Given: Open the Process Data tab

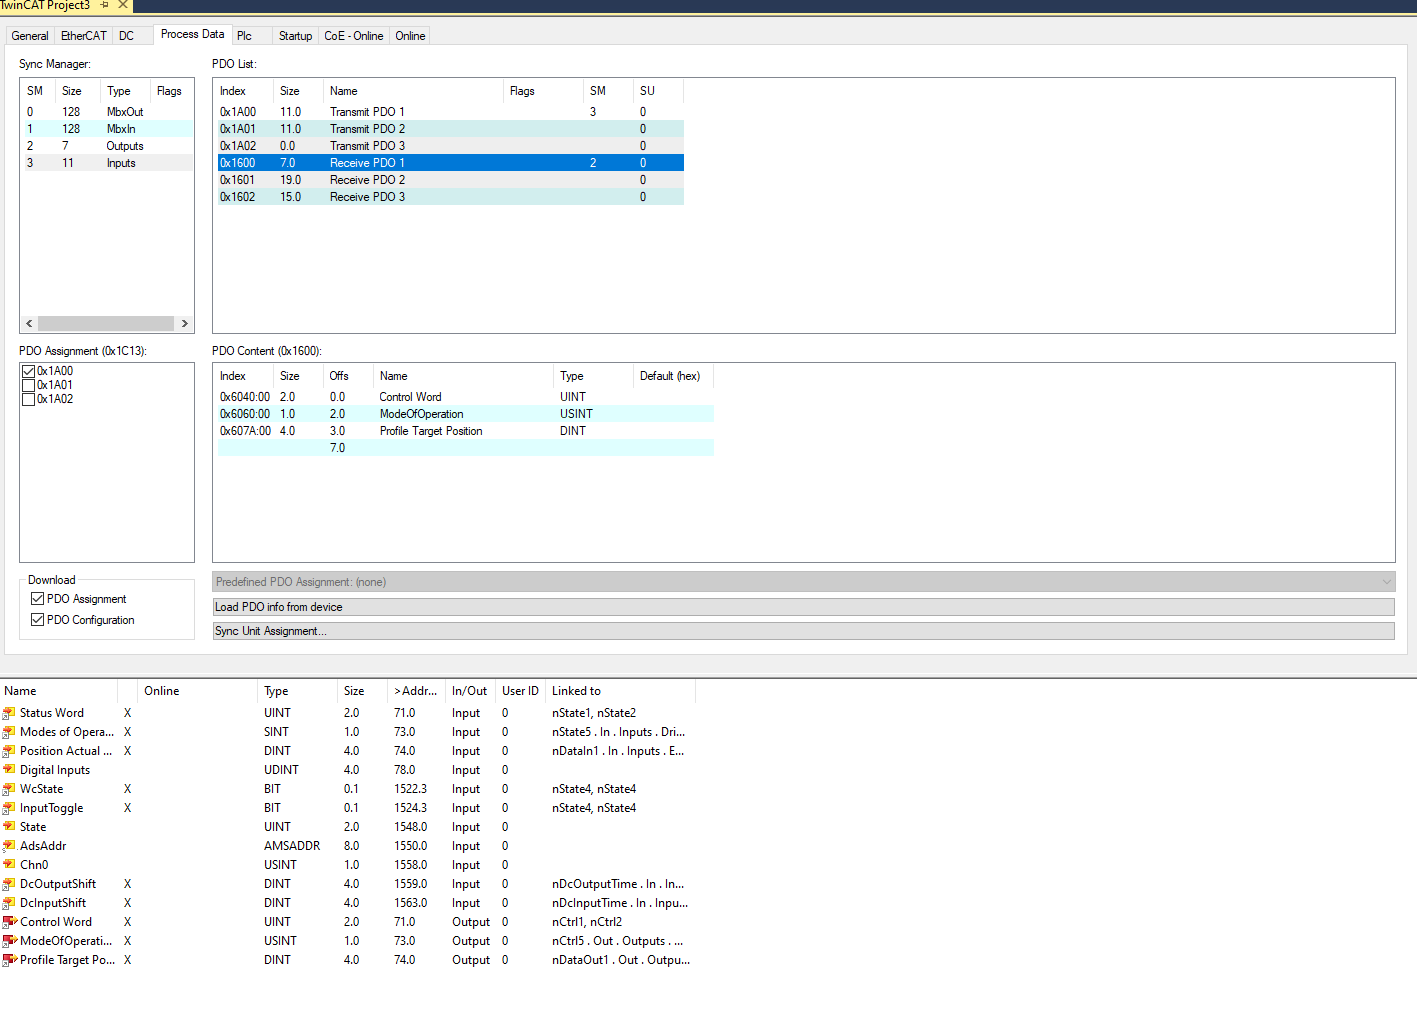Looking at the screenshot, I should tap(192, 34).
